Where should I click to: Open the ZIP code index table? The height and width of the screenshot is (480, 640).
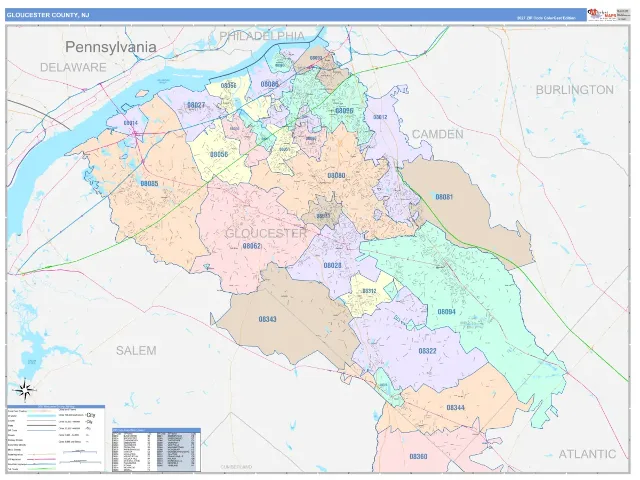point(156,450)
